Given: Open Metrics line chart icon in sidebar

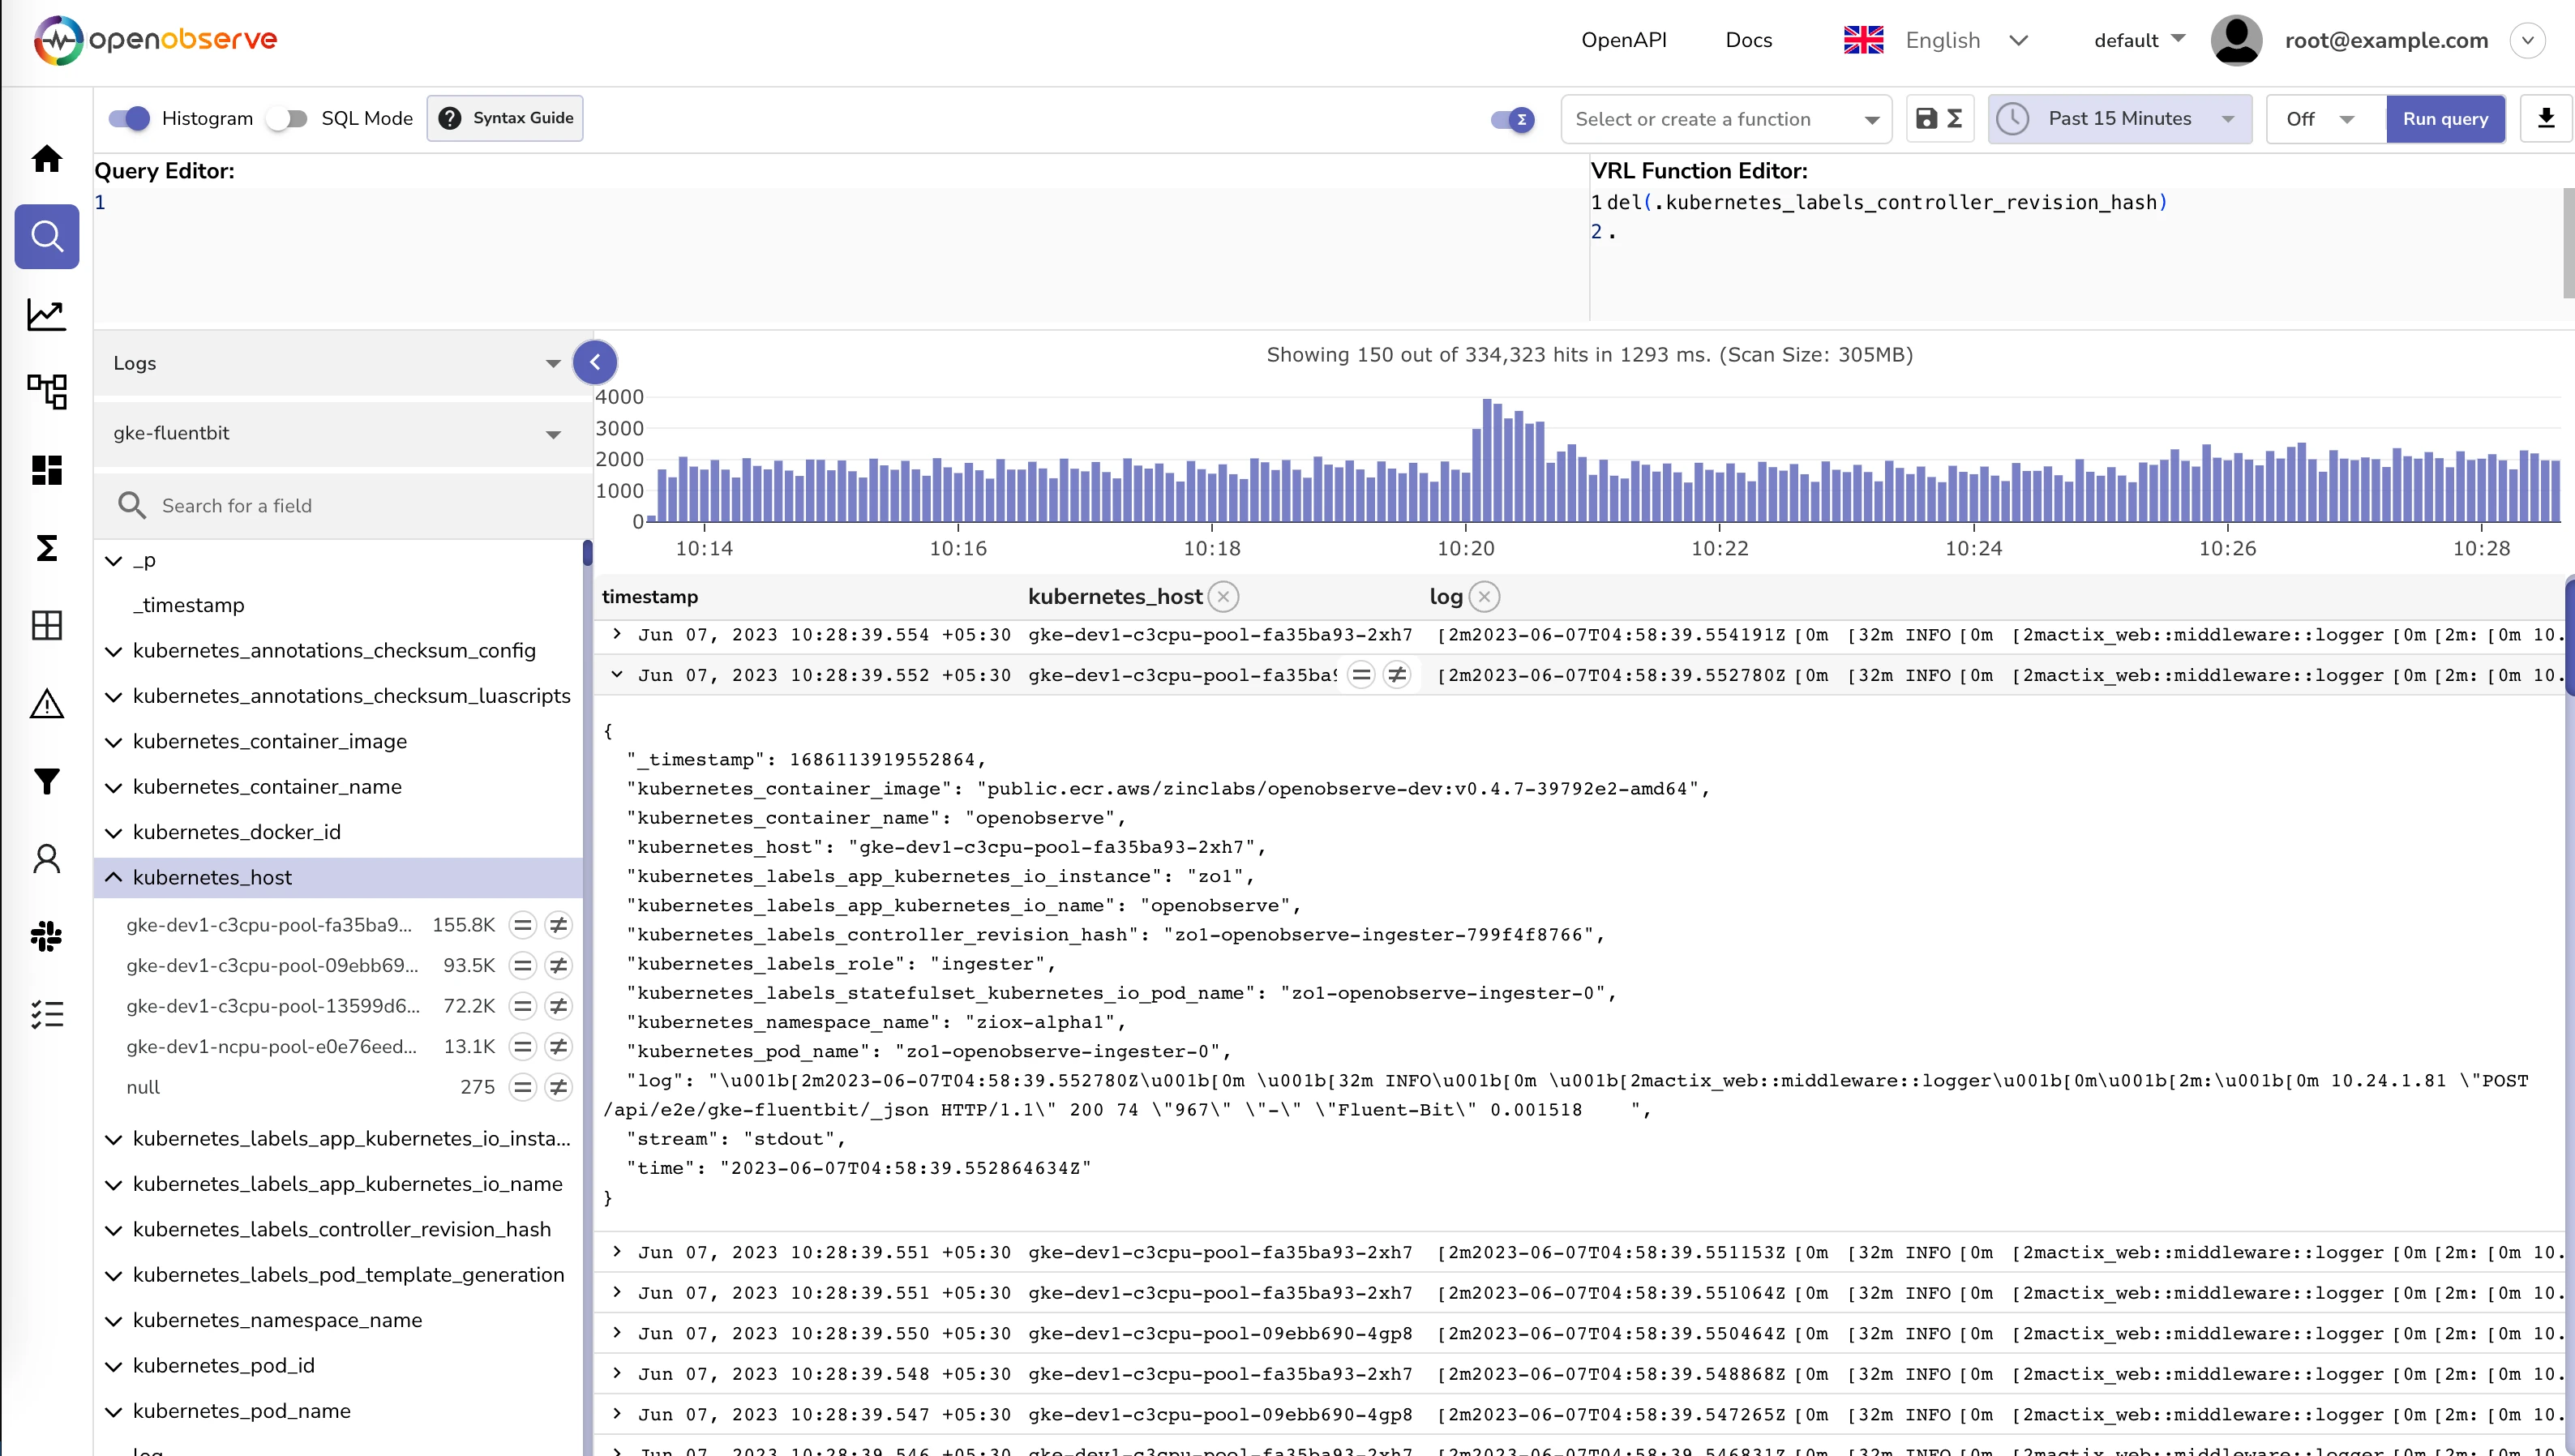Looking at the screenshot, I should click(x=46, y=314).
